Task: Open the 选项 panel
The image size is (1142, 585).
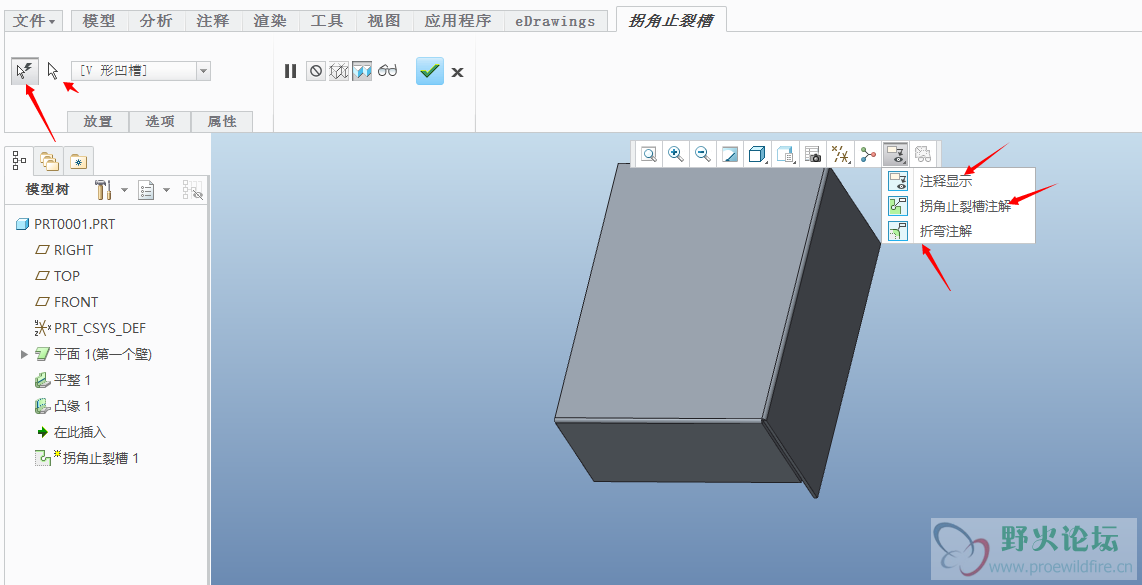Action: click(x=160, y=122)
